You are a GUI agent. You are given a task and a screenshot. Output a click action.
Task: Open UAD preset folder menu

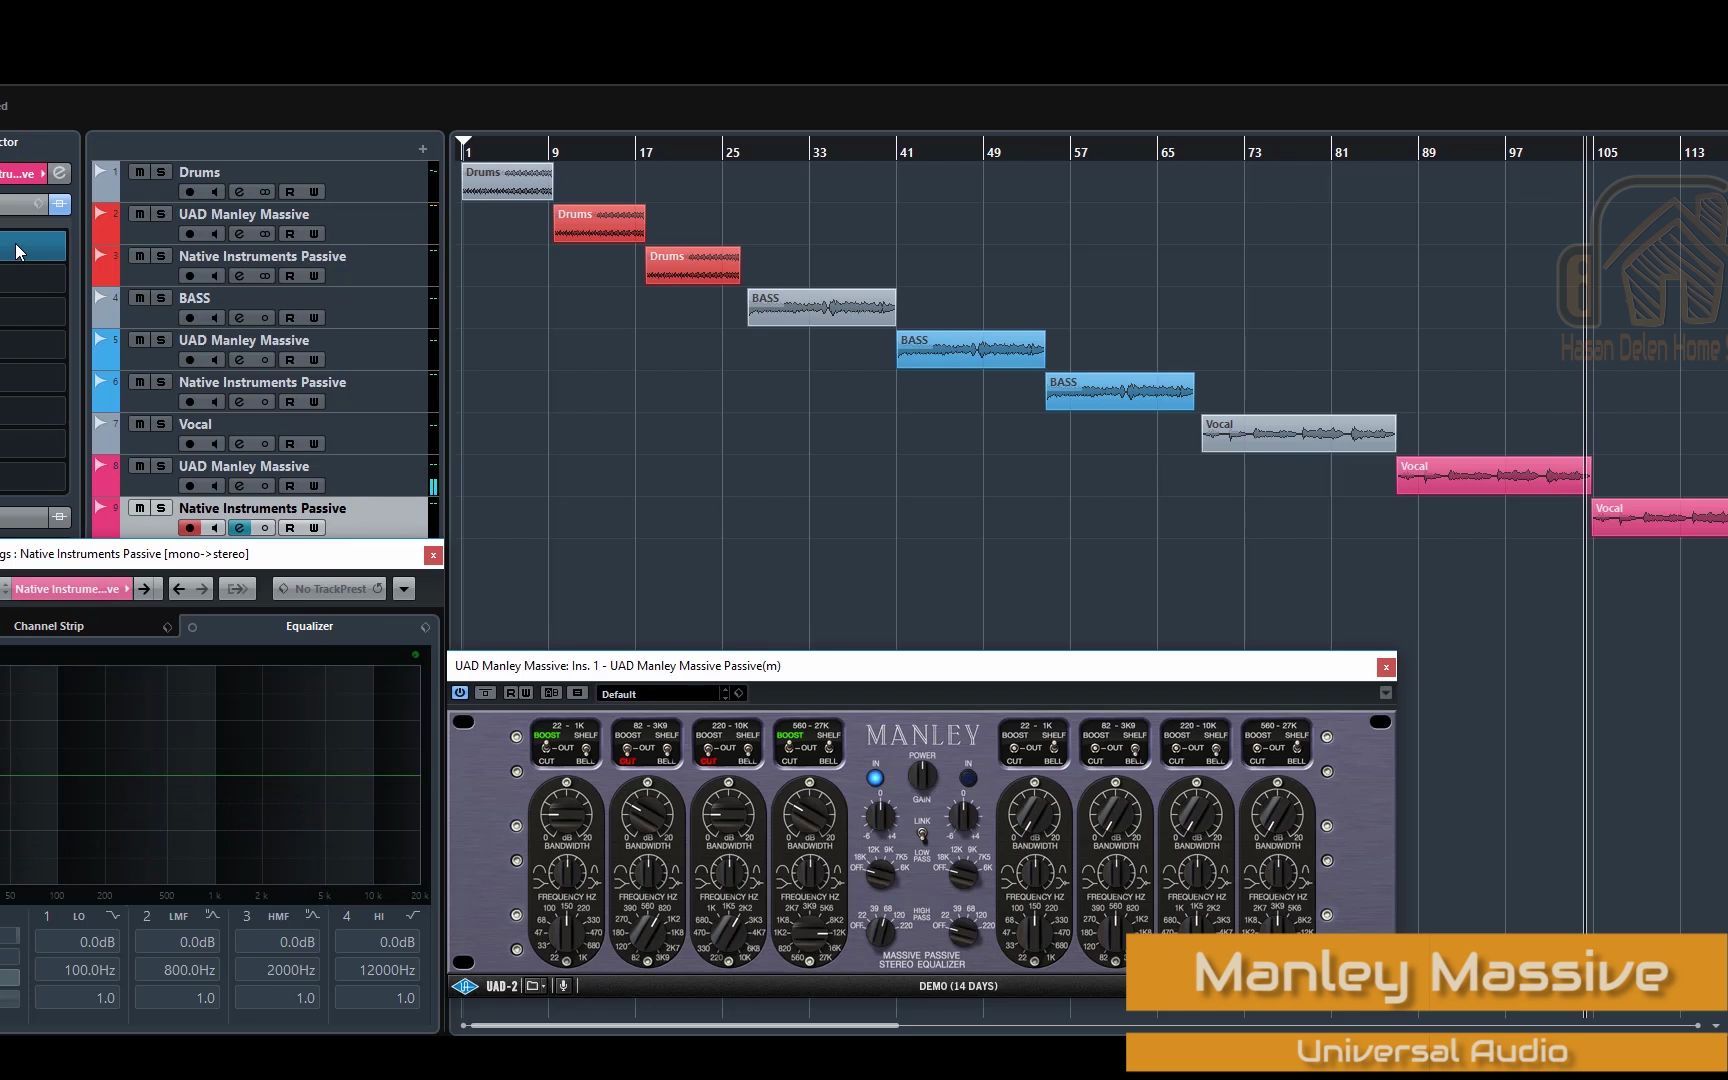click(x=535, y=986)
